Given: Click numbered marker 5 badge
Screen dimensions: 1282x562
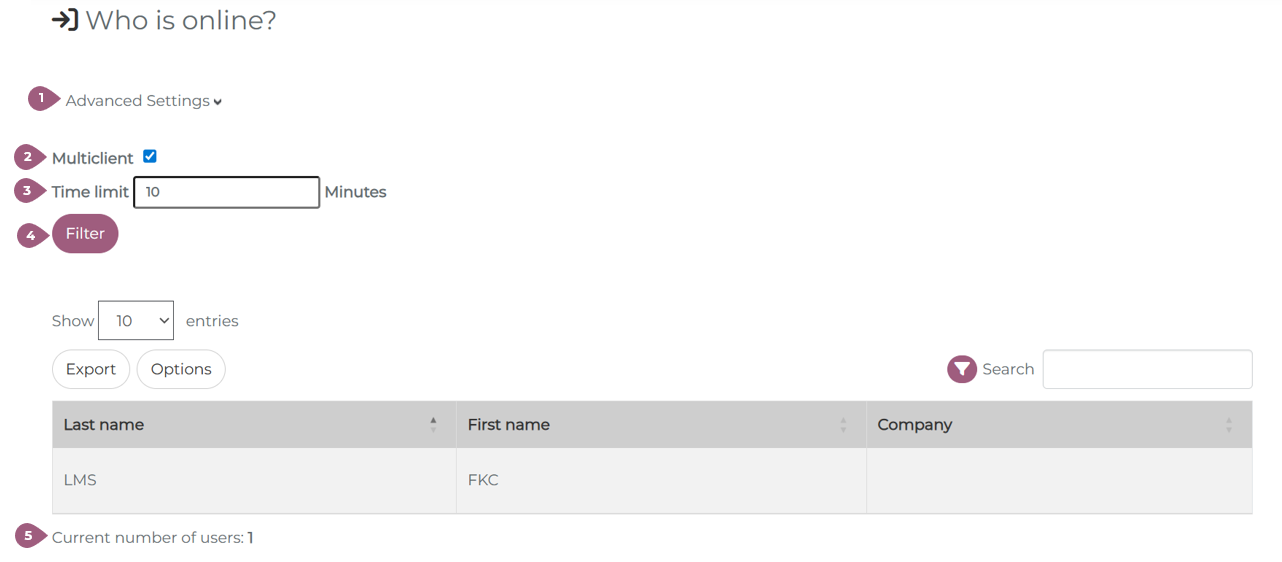Looking at the screenshot, I should [29, 536].
